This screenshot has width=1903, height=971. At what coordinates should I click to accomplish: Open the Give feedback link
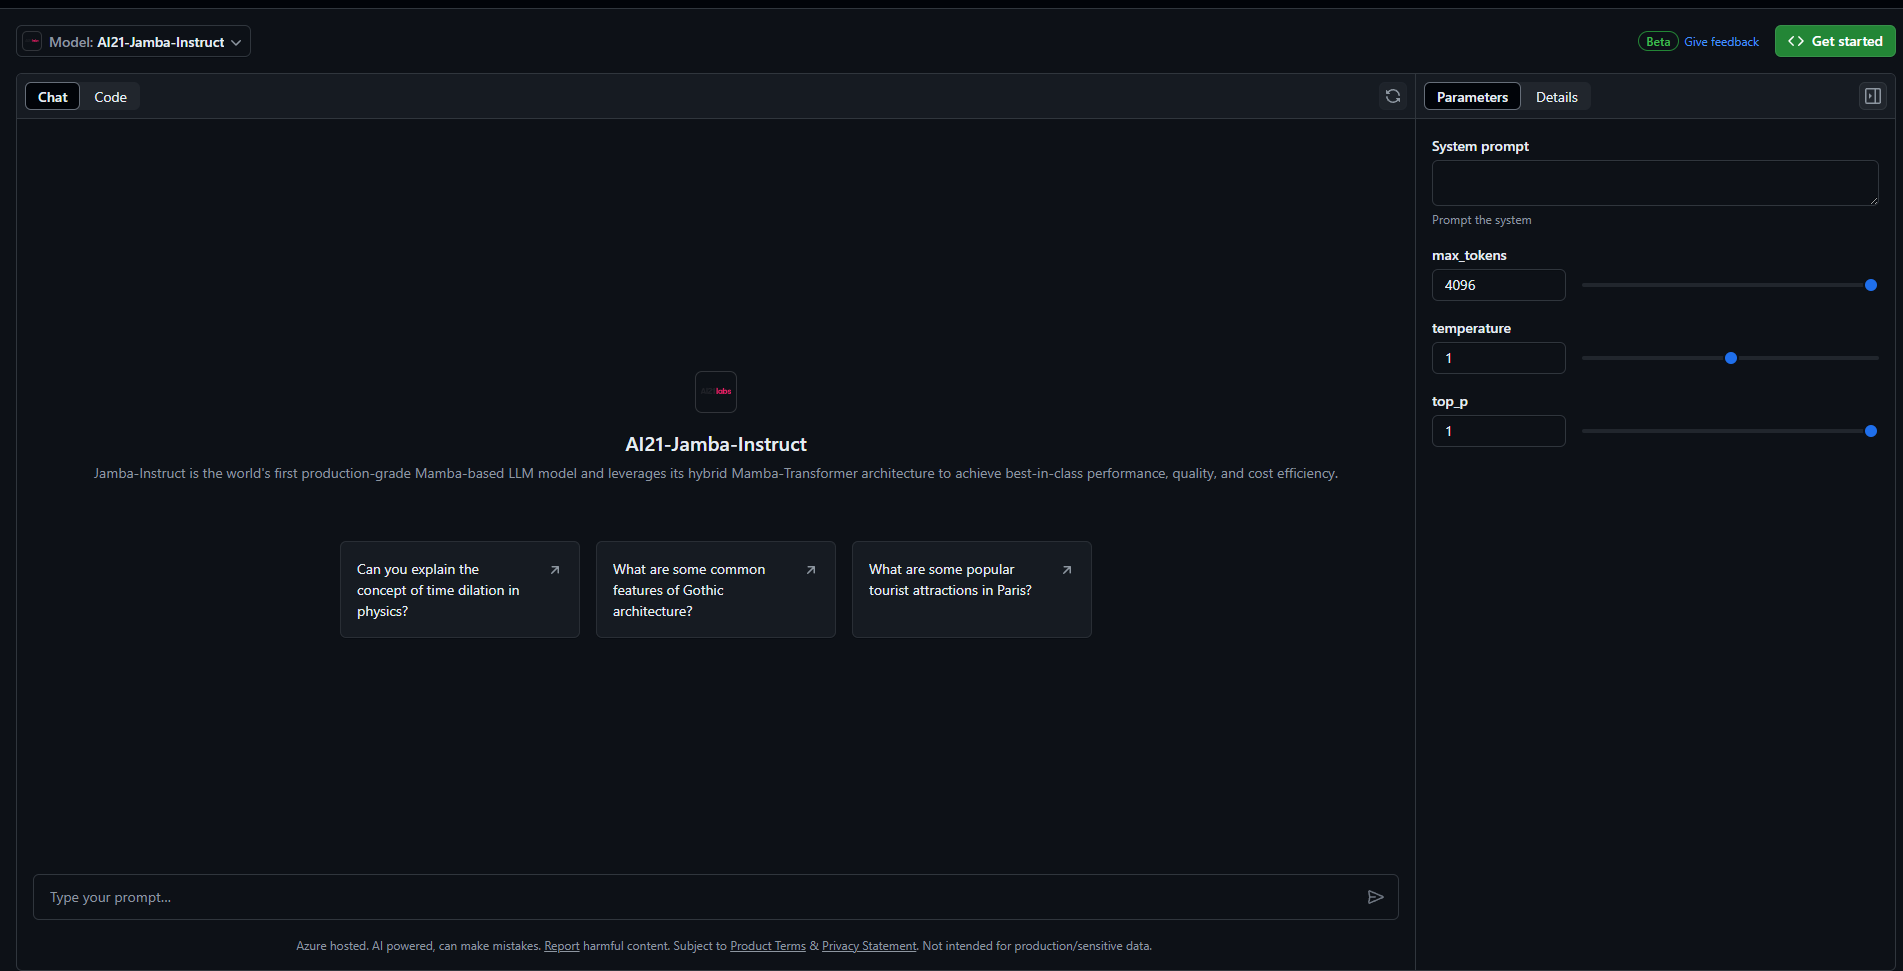[1721, 42]
